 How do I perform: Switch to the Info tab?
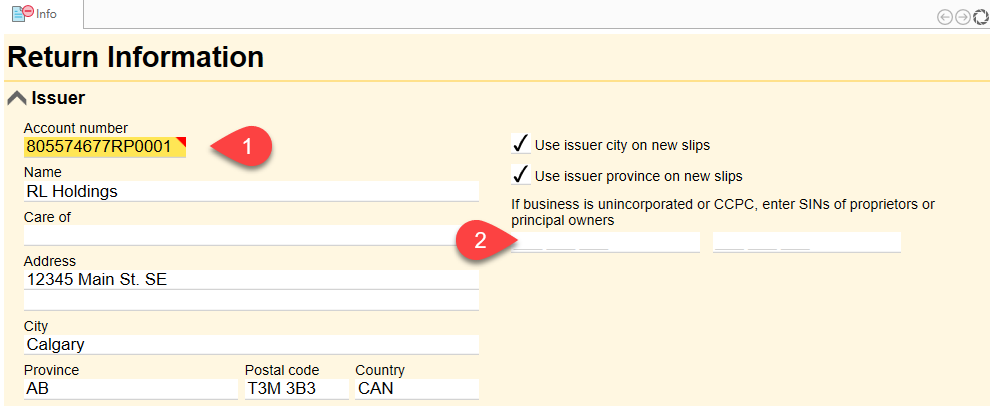coord(44,14)
